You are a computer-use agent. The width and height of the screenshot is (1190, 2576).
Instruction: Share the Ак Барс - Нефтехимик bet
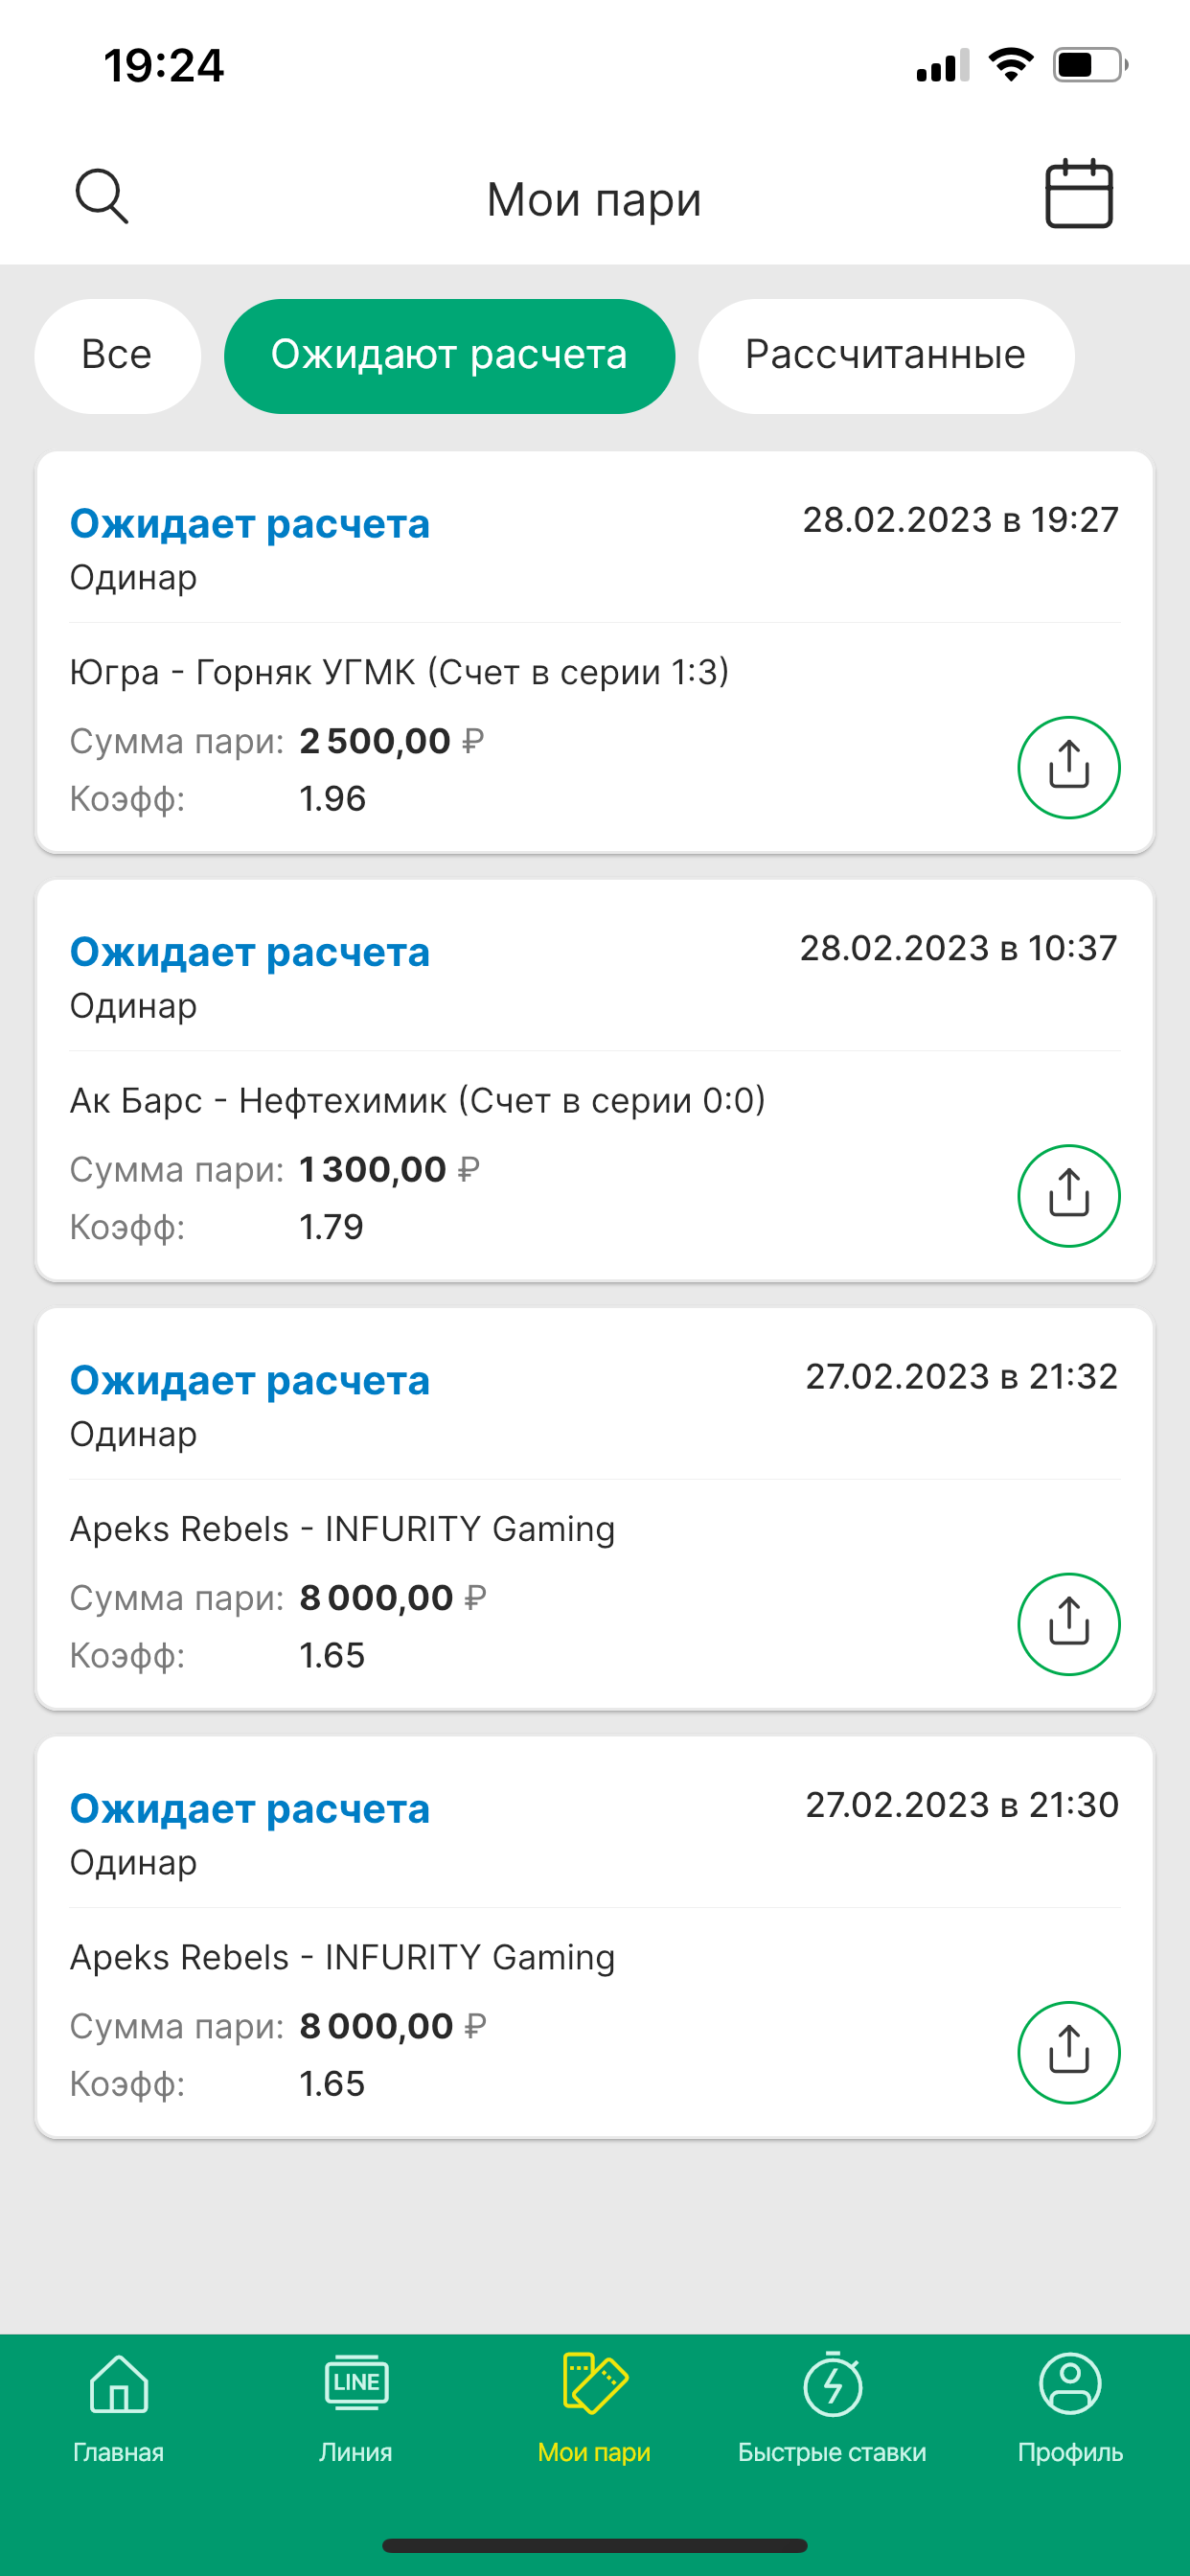click(1068, 1195)
